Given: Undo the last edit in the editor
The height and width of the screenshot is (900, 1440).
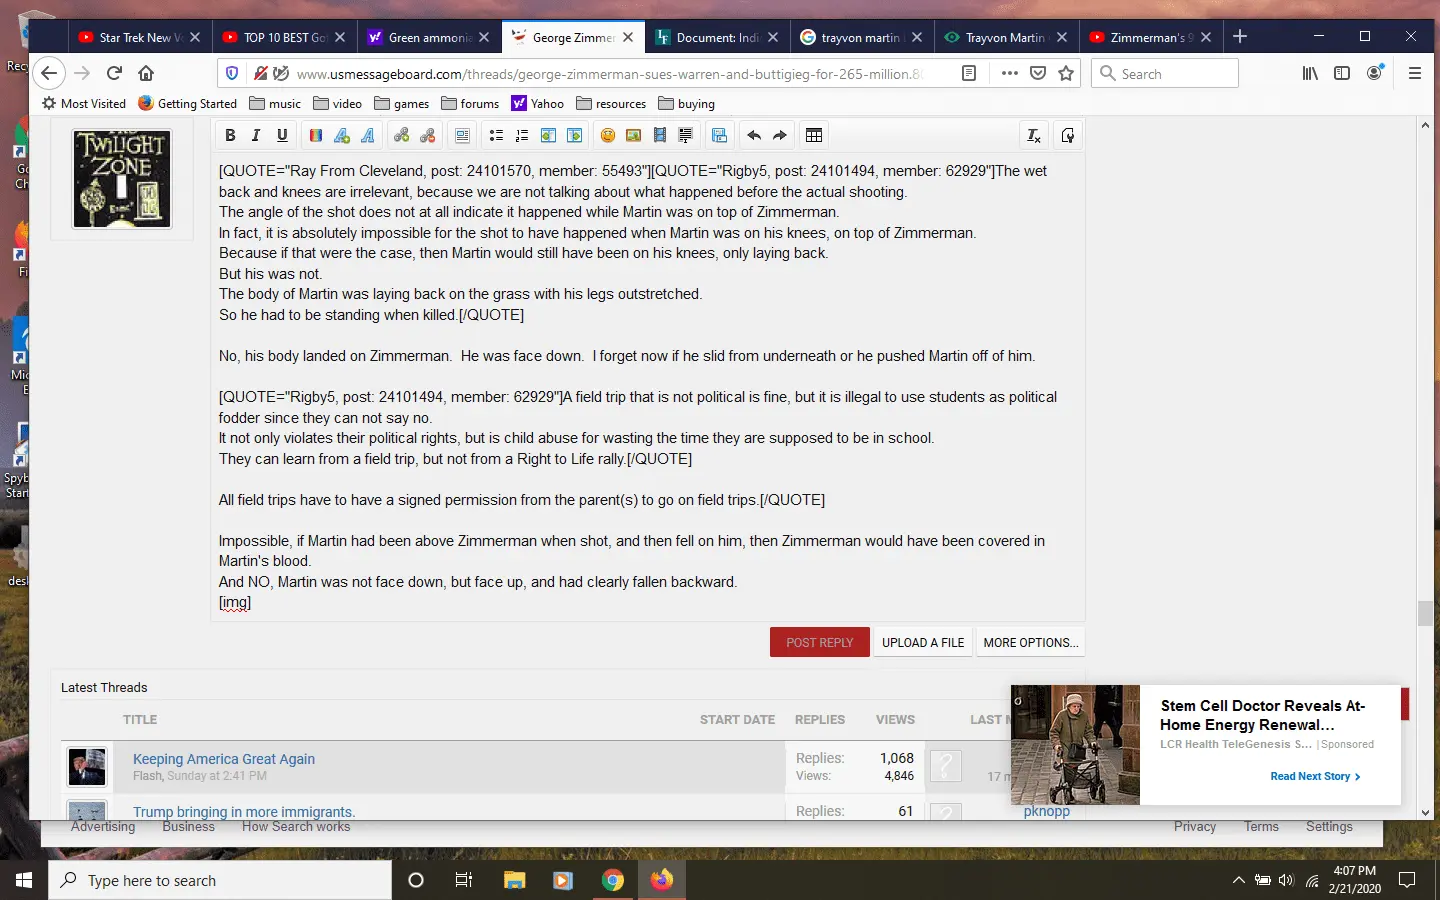Looking at the screenshot, I should (x=754, y=136).
